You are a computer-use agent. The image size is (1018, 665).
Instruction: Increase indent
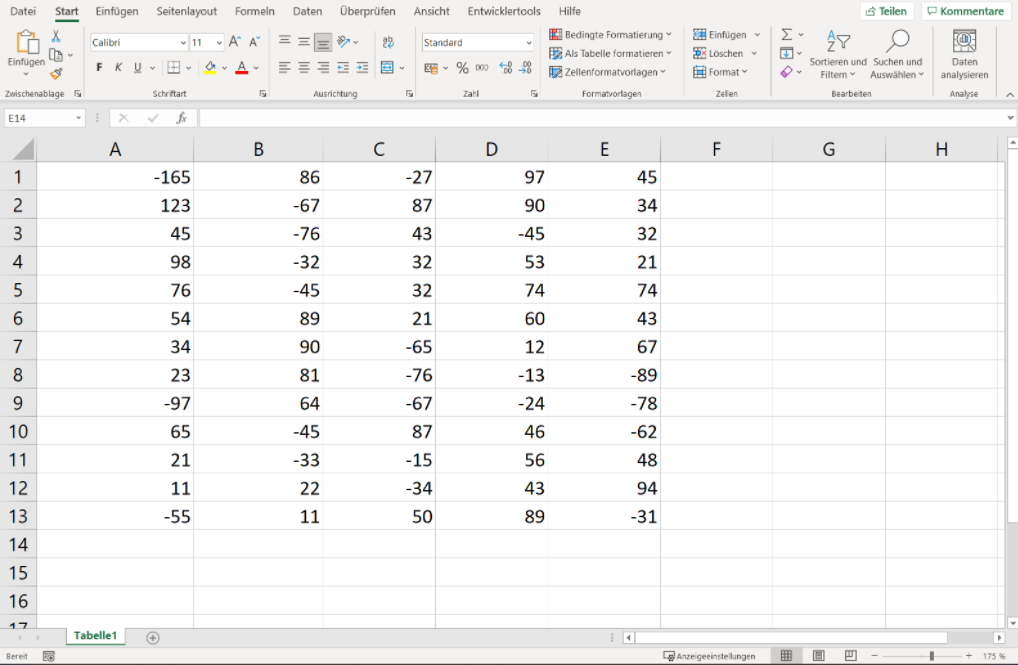362,68
